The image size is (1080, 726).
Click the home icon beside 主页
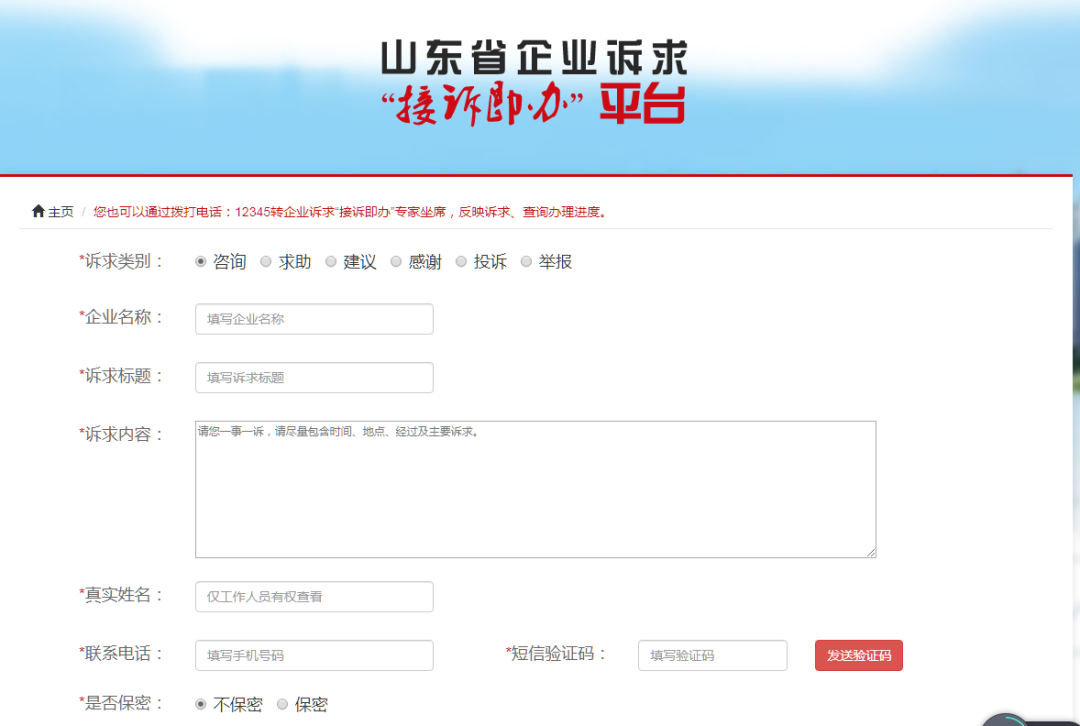[x=38, y=211]
